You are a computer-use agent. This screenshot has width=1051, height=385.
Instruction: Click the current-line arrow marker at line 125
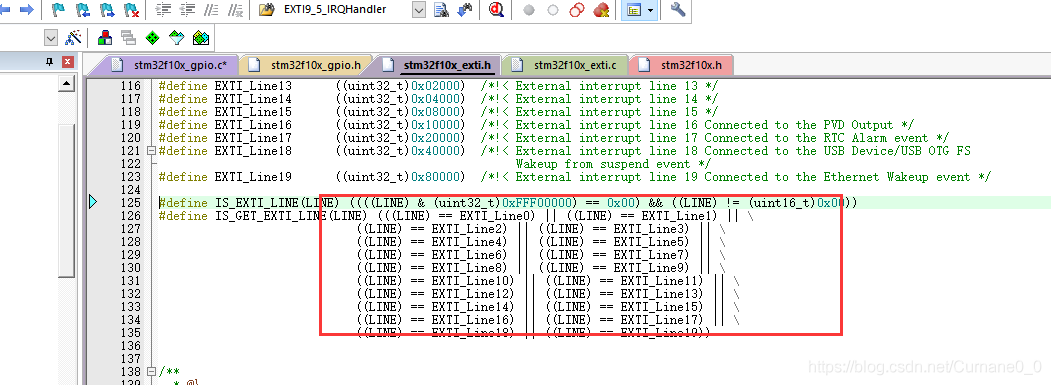click(x=93, y=202)
